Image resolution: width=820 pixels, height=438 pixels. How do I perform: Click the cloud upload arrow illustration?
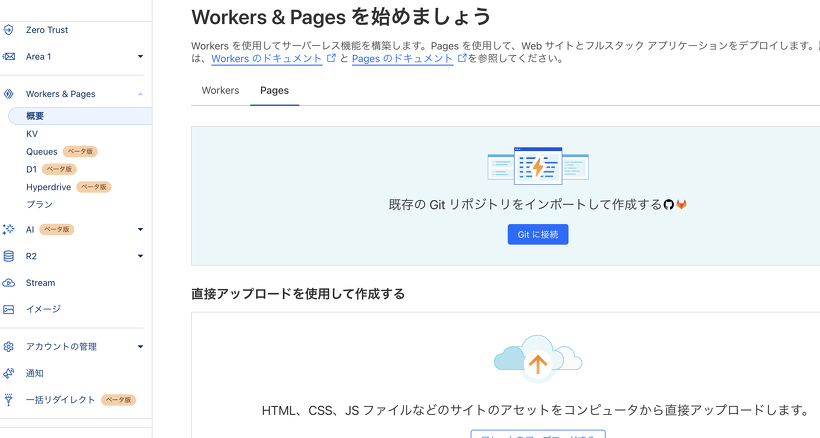[538, 359]
